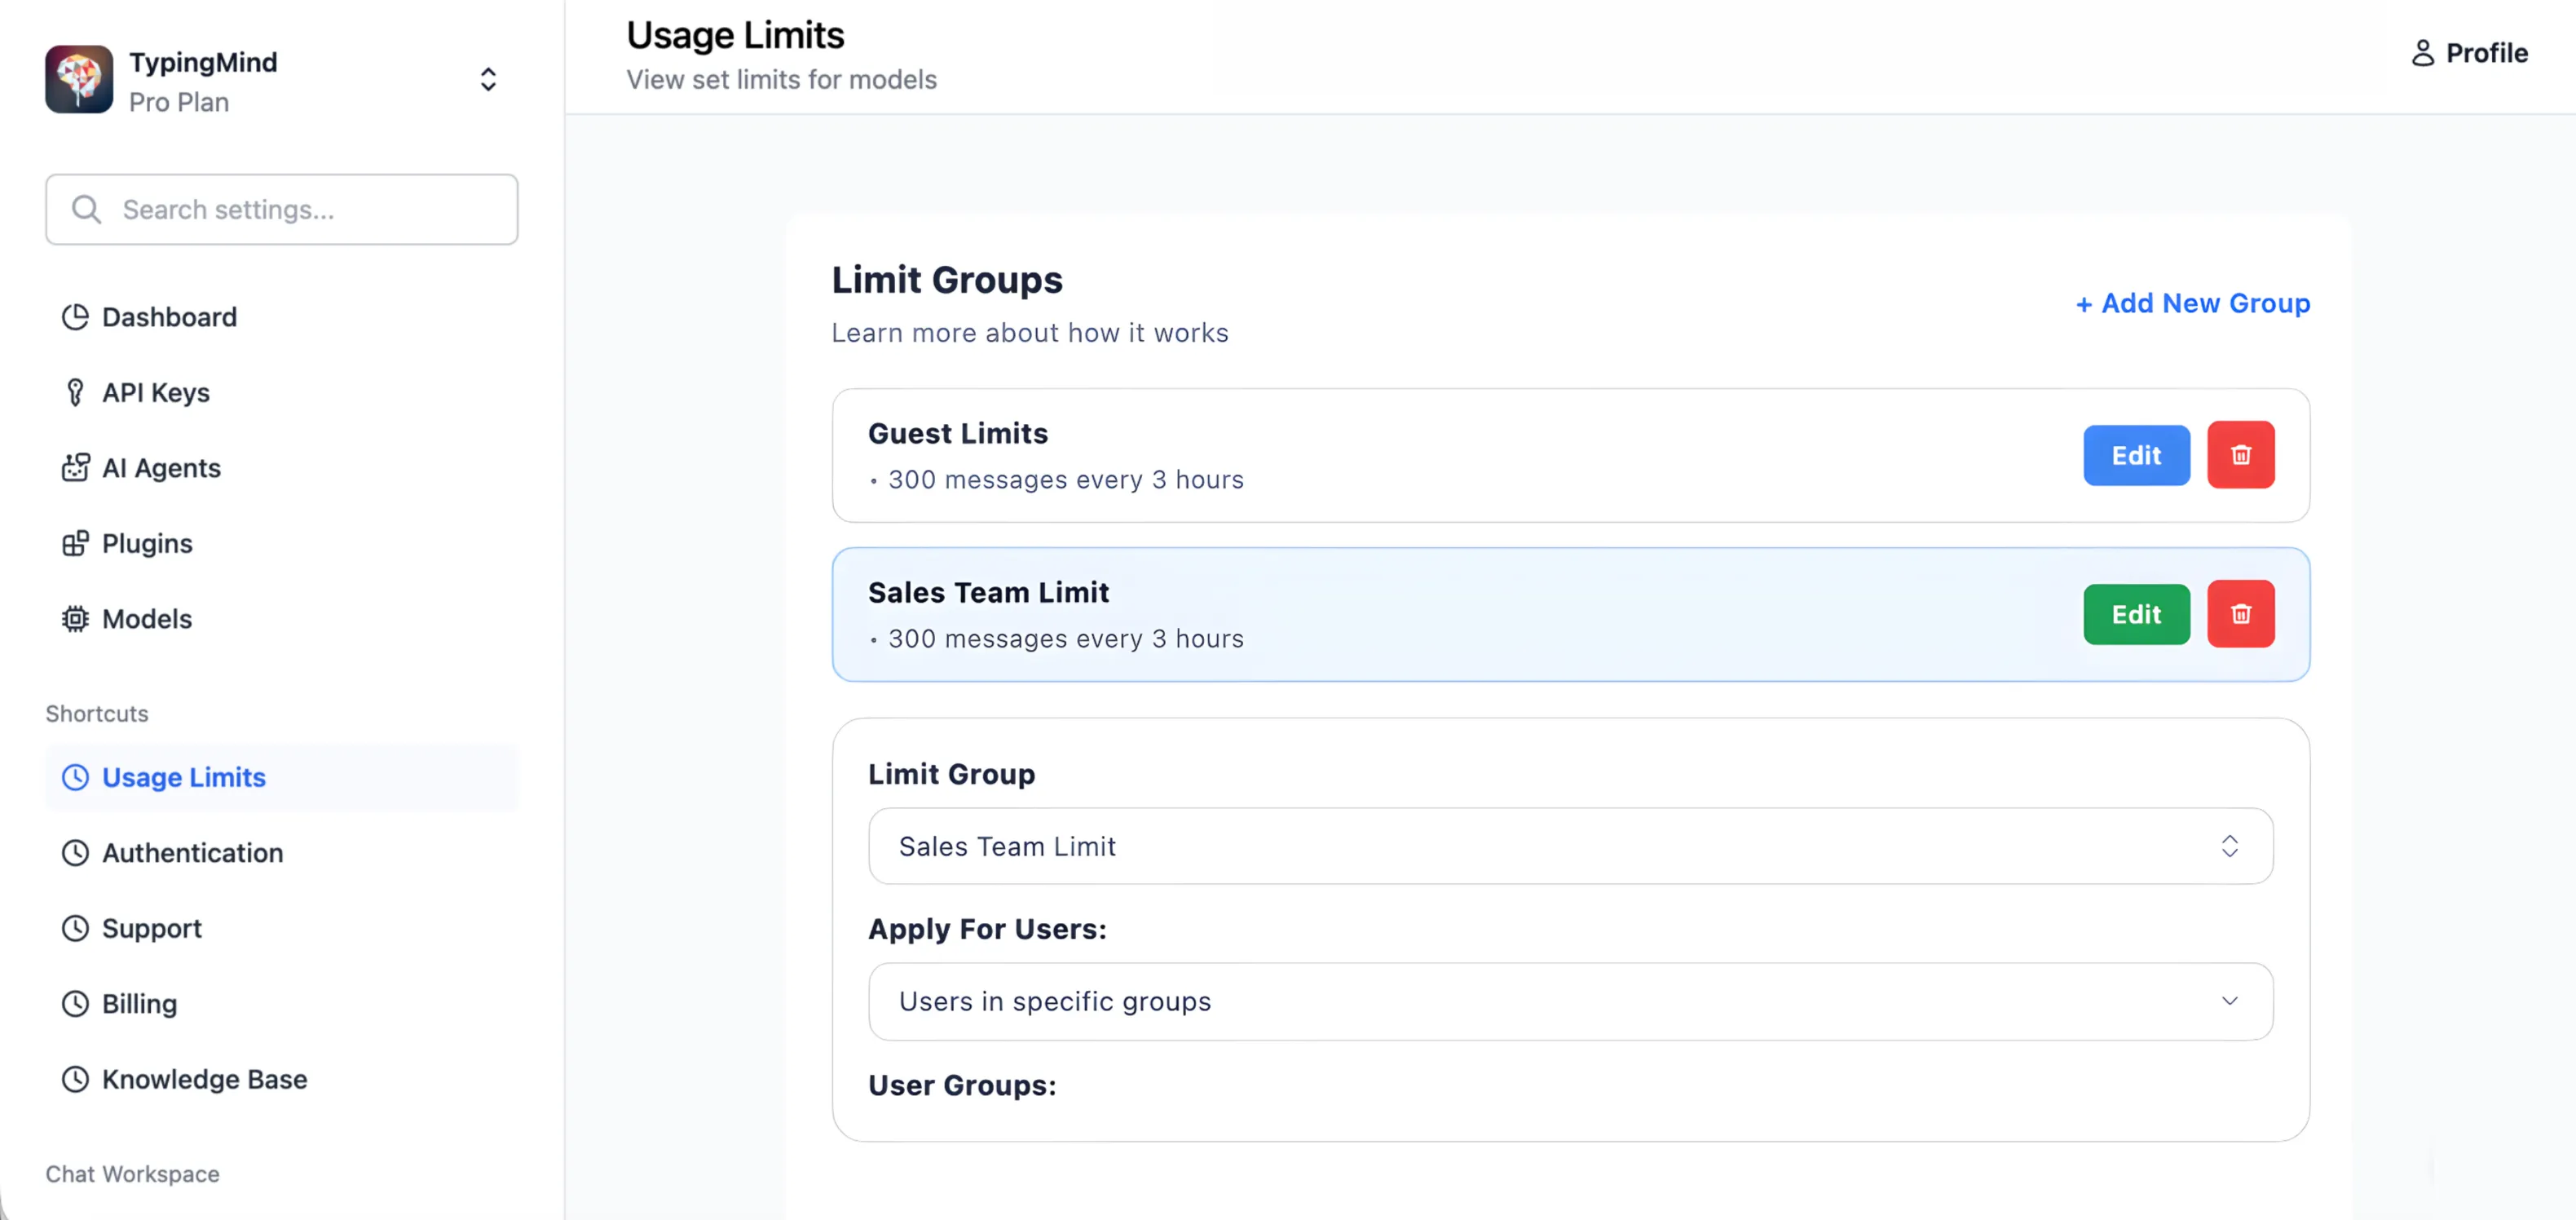Open the Limit Group selector showing Sales Team Limit
This screenshot has width=2576, height=1220.
(1570, 846)
